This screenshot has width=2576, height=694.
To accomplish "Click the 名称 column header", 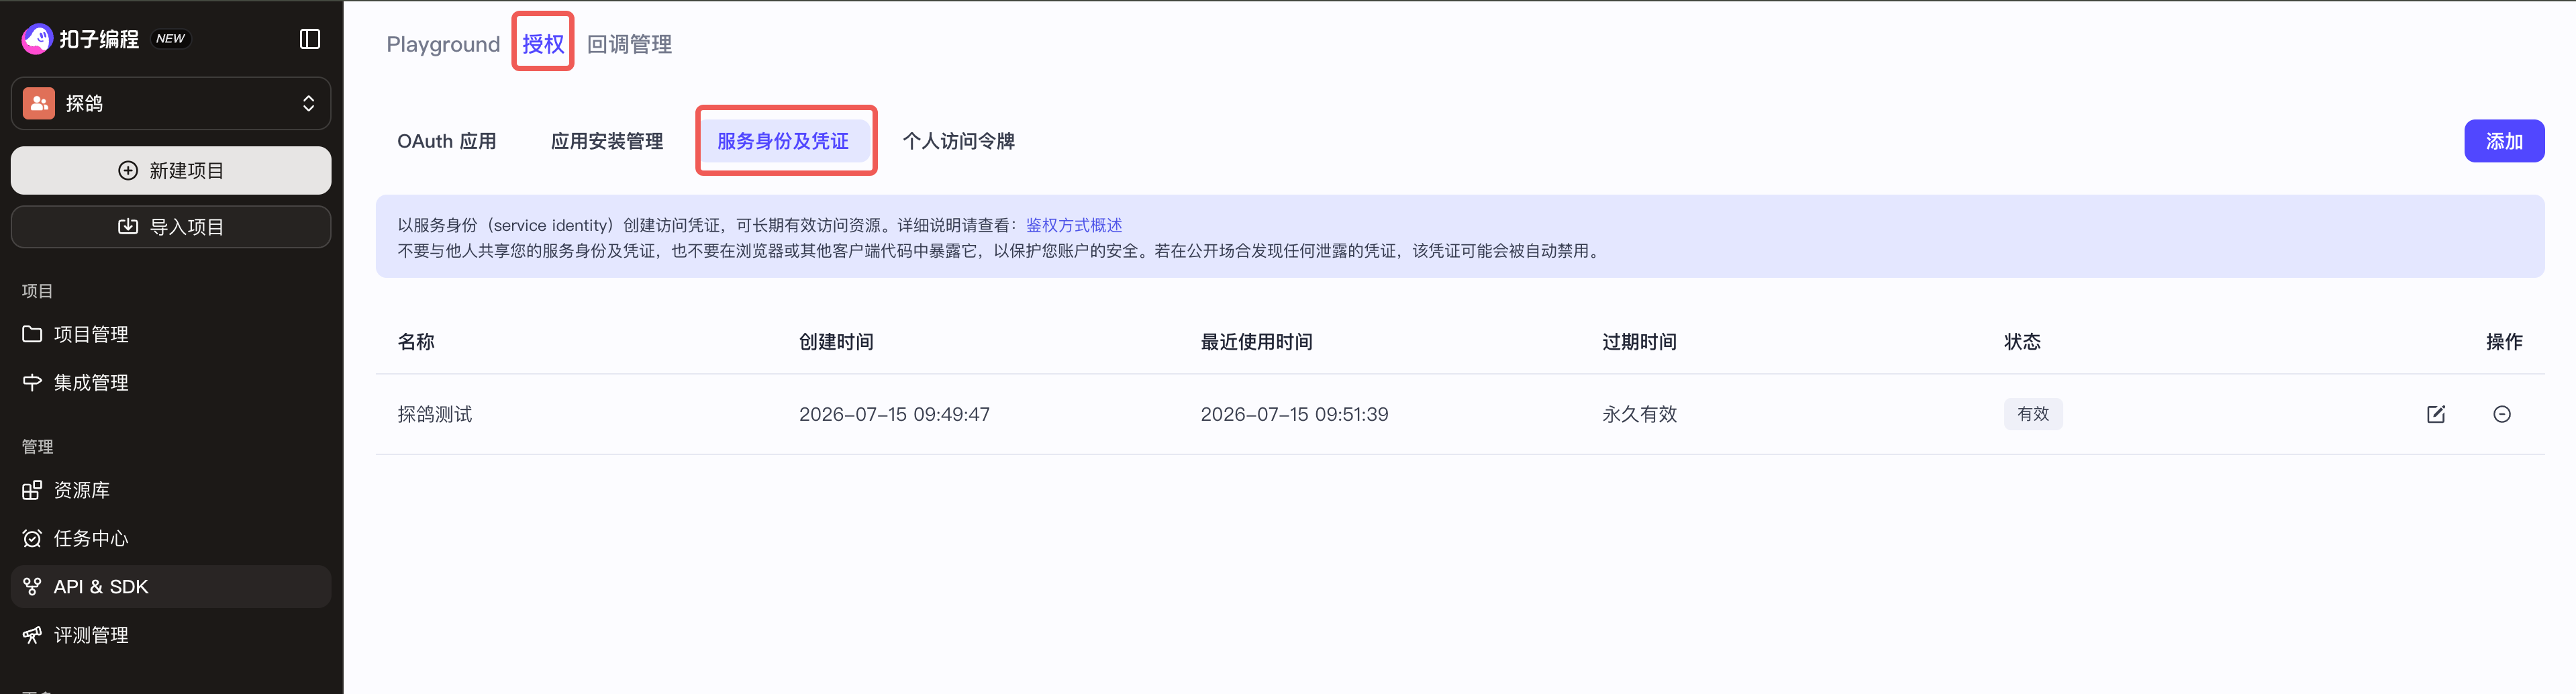I will (416, 342).
